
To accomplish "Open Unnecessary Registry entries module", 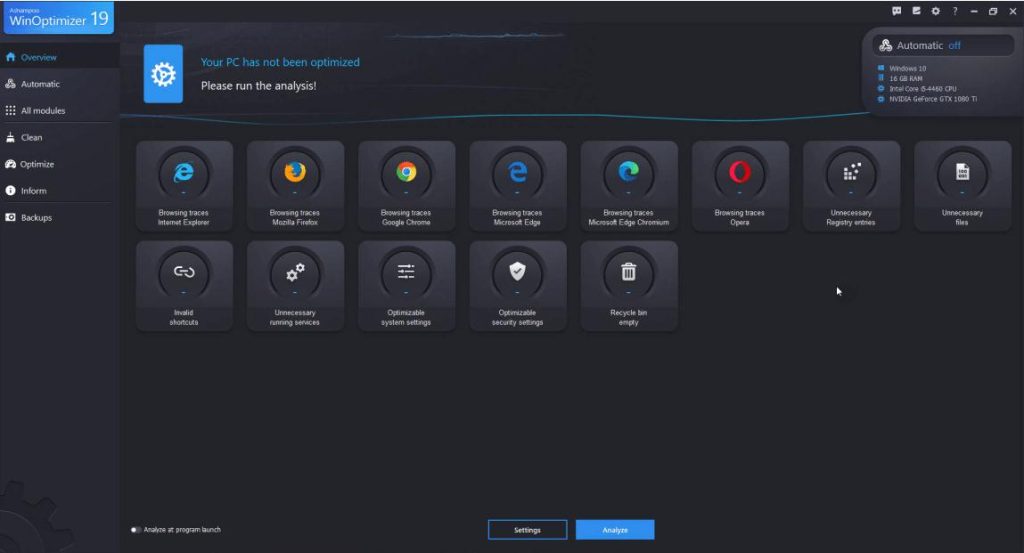I will 851,186.
